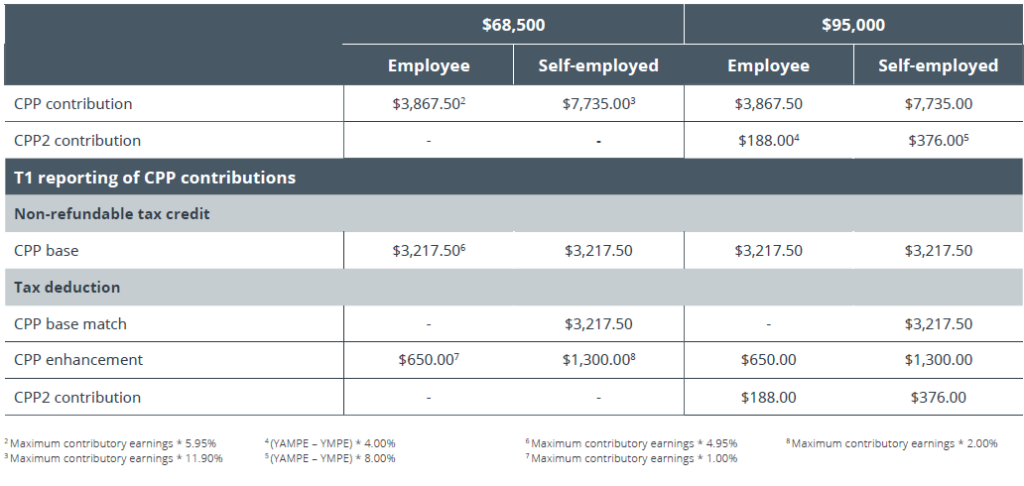The width and height of the screenshot is (1024, 486).
Task: Select footnote 8 about 2.00% contributory earnings
Action: (x=892, y=443)
